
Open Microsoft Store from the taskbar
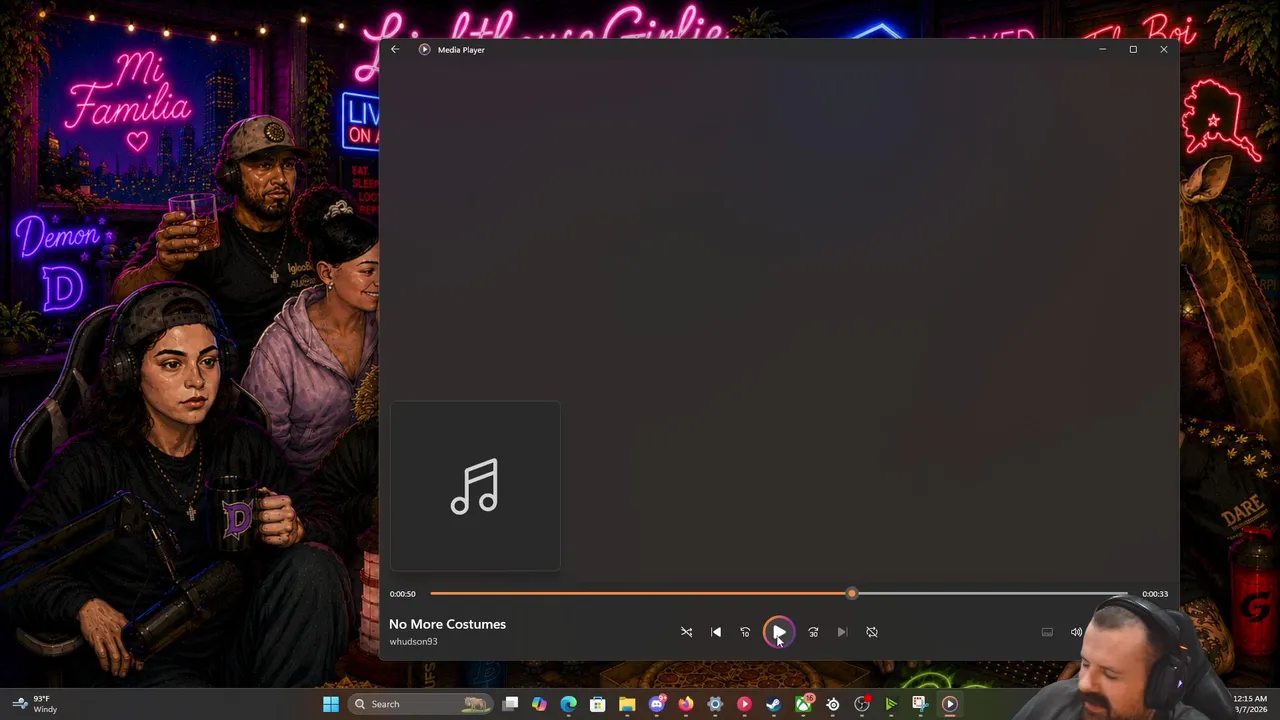click(x=598, y=704)
